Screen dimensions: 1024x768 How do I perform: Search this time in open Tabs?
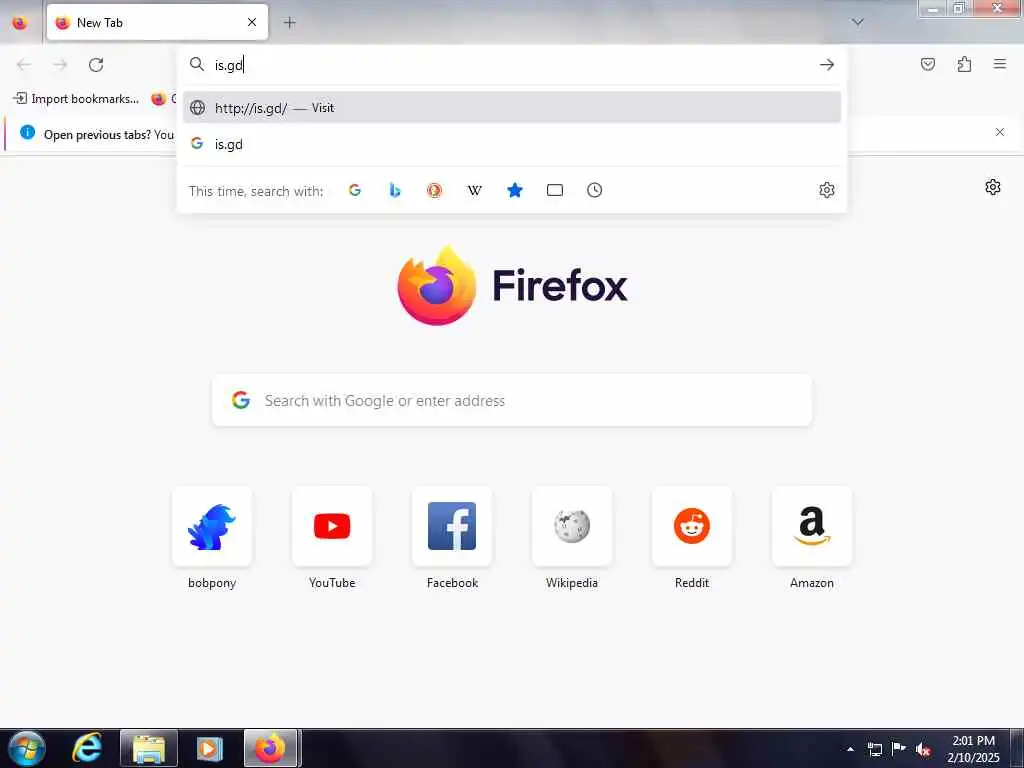[554, 190]
